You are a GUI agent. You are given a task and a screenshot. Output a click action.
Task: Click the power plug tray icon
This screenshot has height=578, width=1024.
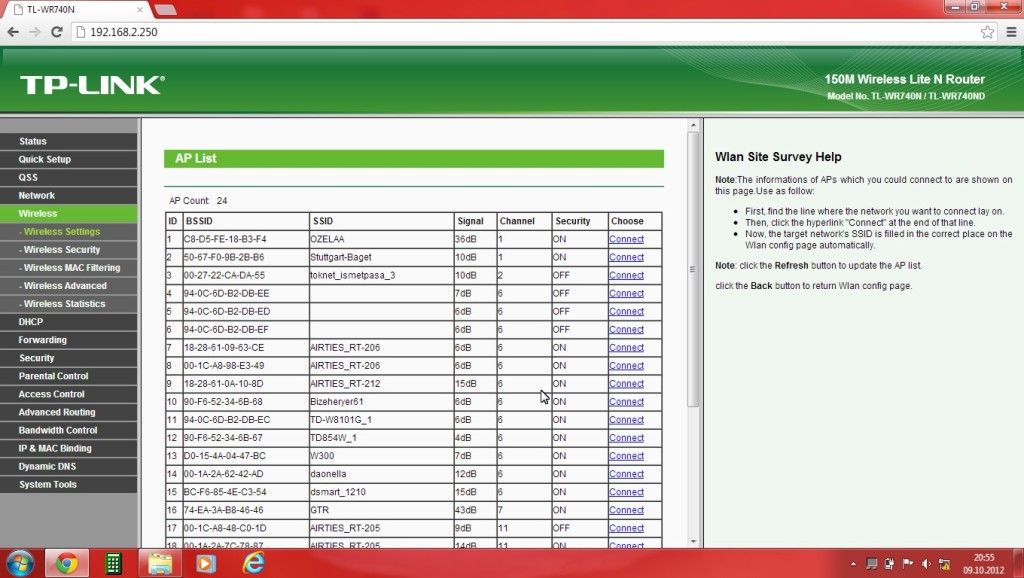coord(889,564)
